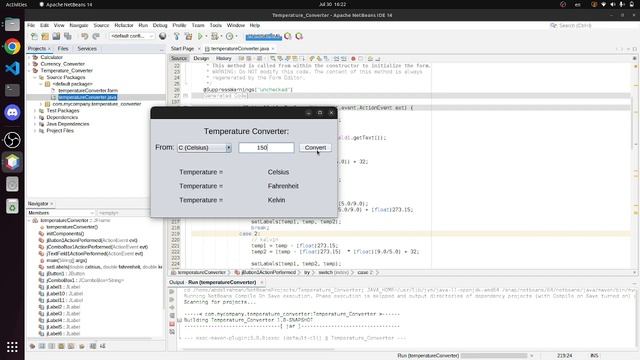Open the Members dropdown in Navigator
Screen dimensions: 640x360
61,213
